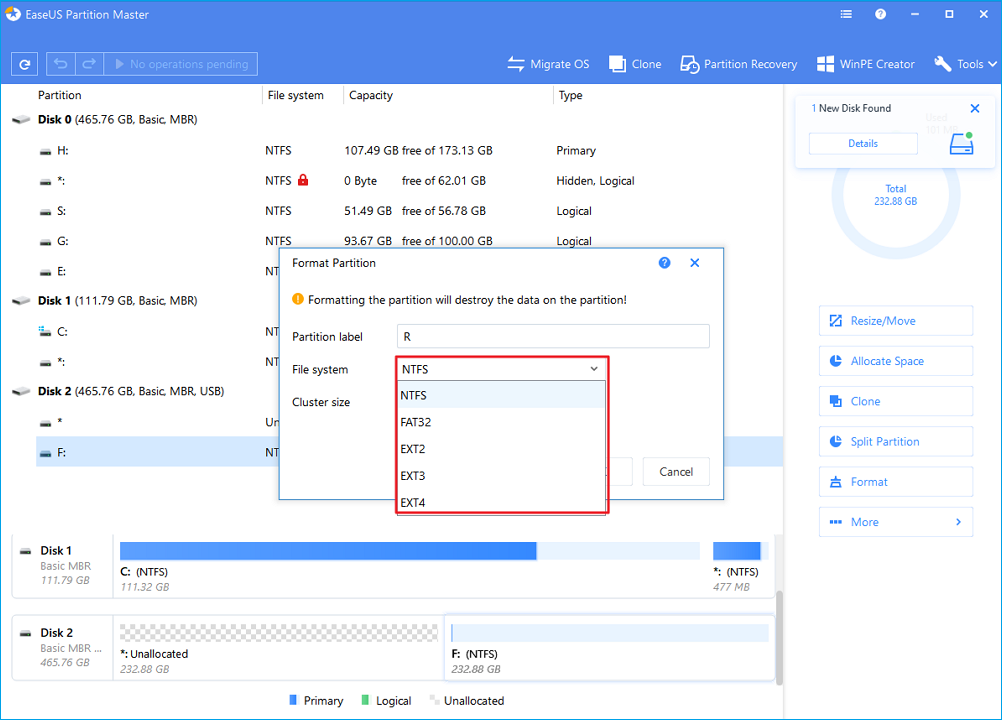Click the new disk drive icon in notification
Viewport: 1002px width, 720px height.
pyautogui.click(x=960, y=143)
